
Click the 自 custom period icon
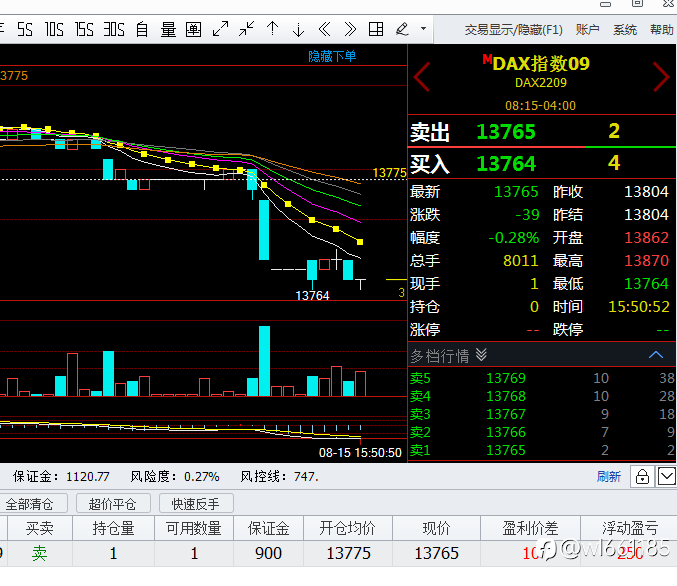[x=142, y=30]
